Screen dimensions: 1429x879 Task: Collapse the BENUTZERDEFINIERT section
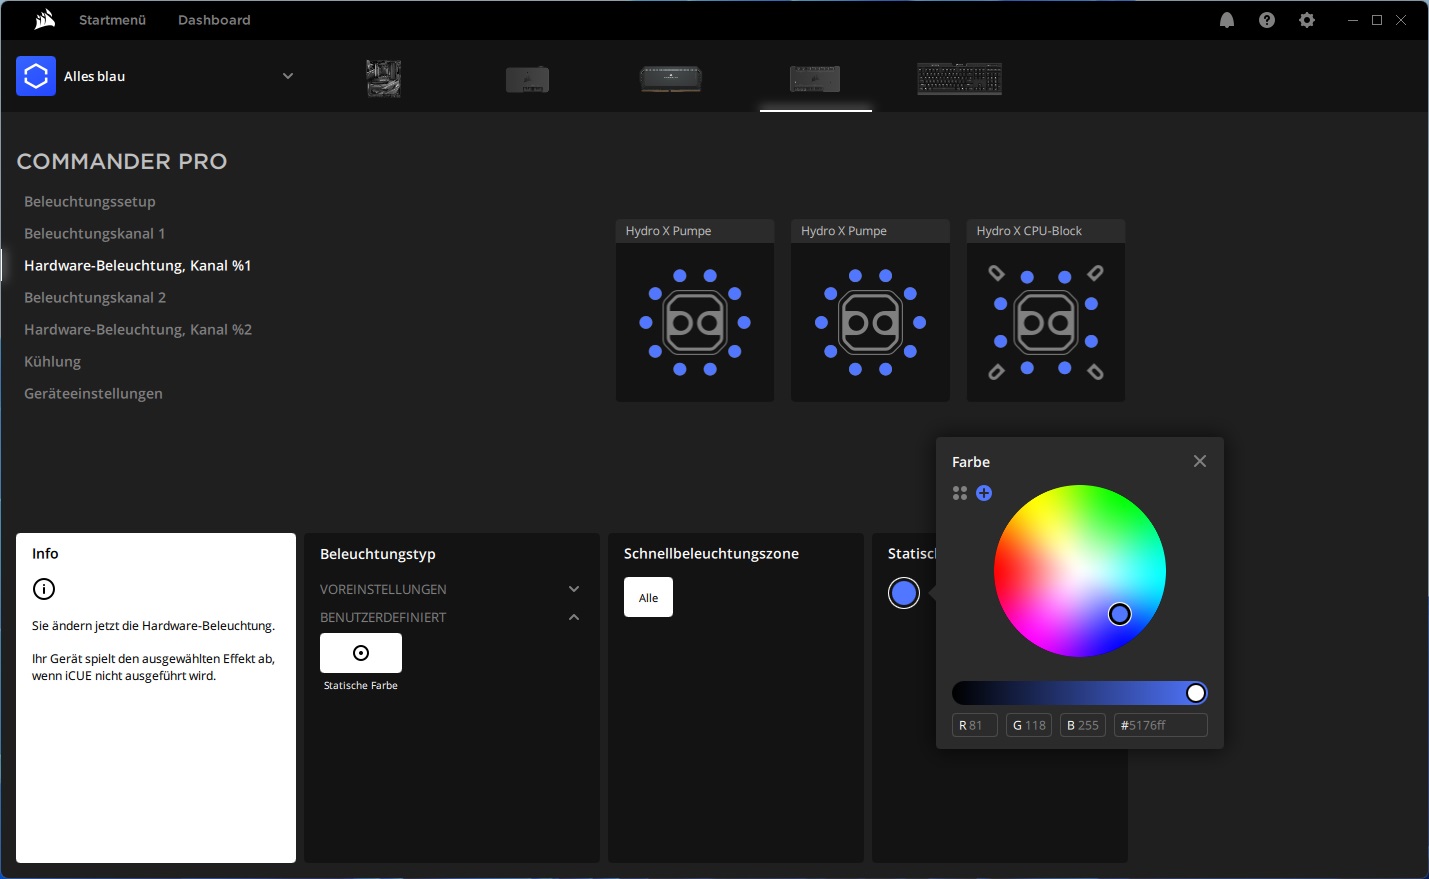[x=449, y=617]
